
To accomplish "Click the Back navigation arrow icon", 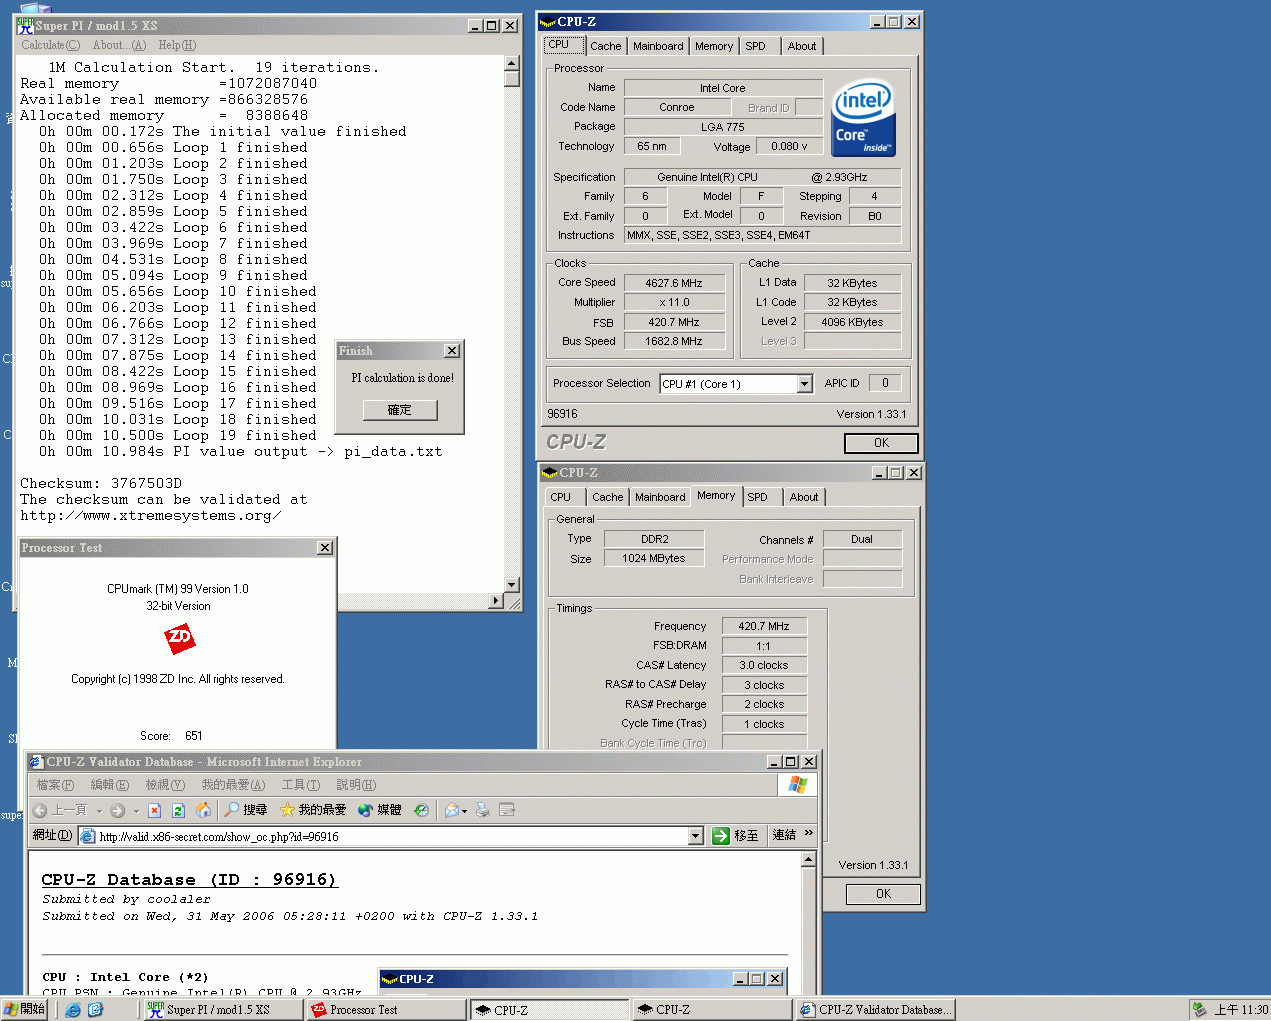I will (x=39, y=809).
